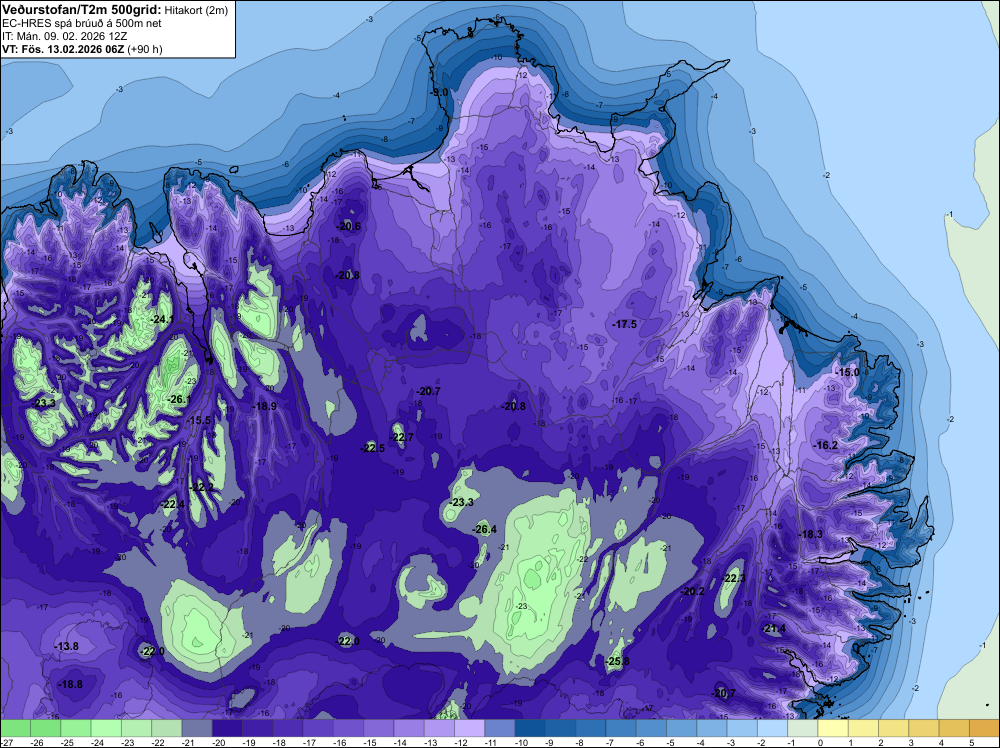Select the legend swatch labeled -23
The width and height of the screenshot is (1000, 748).
[x=136, y=728]
